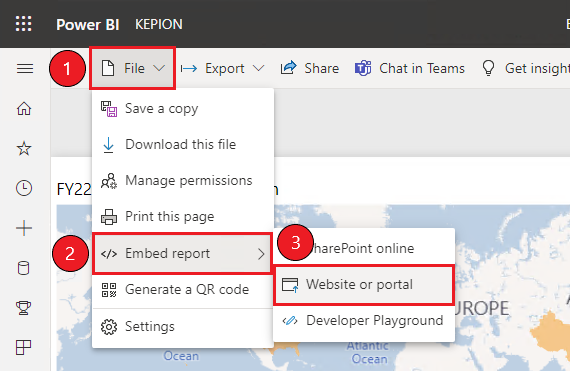Toggle the hamburger navigation pane
570x371 pixels.
pyautogui.click(x=25, y=68)
